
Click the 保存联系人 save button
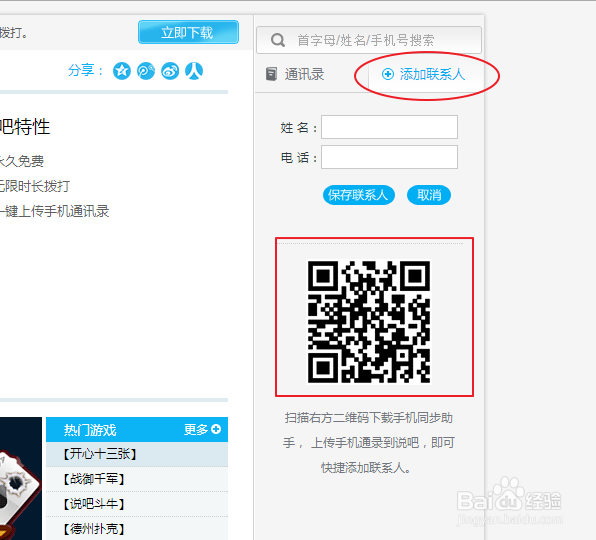click(359, 195)
